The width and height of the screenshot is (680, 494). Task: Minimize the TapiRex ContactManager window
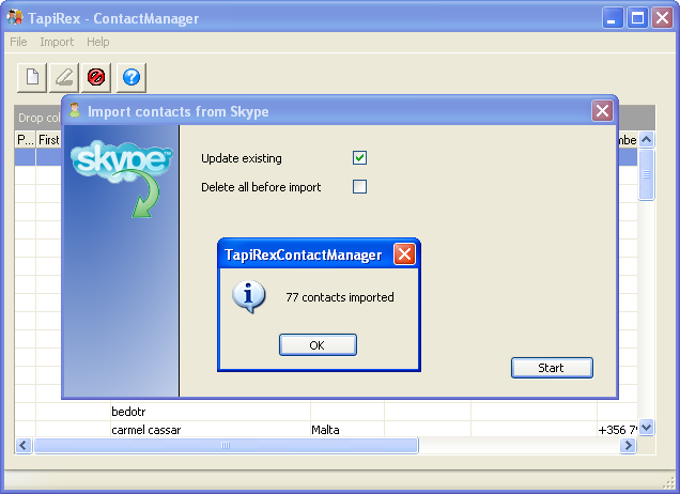pos(612,18)
